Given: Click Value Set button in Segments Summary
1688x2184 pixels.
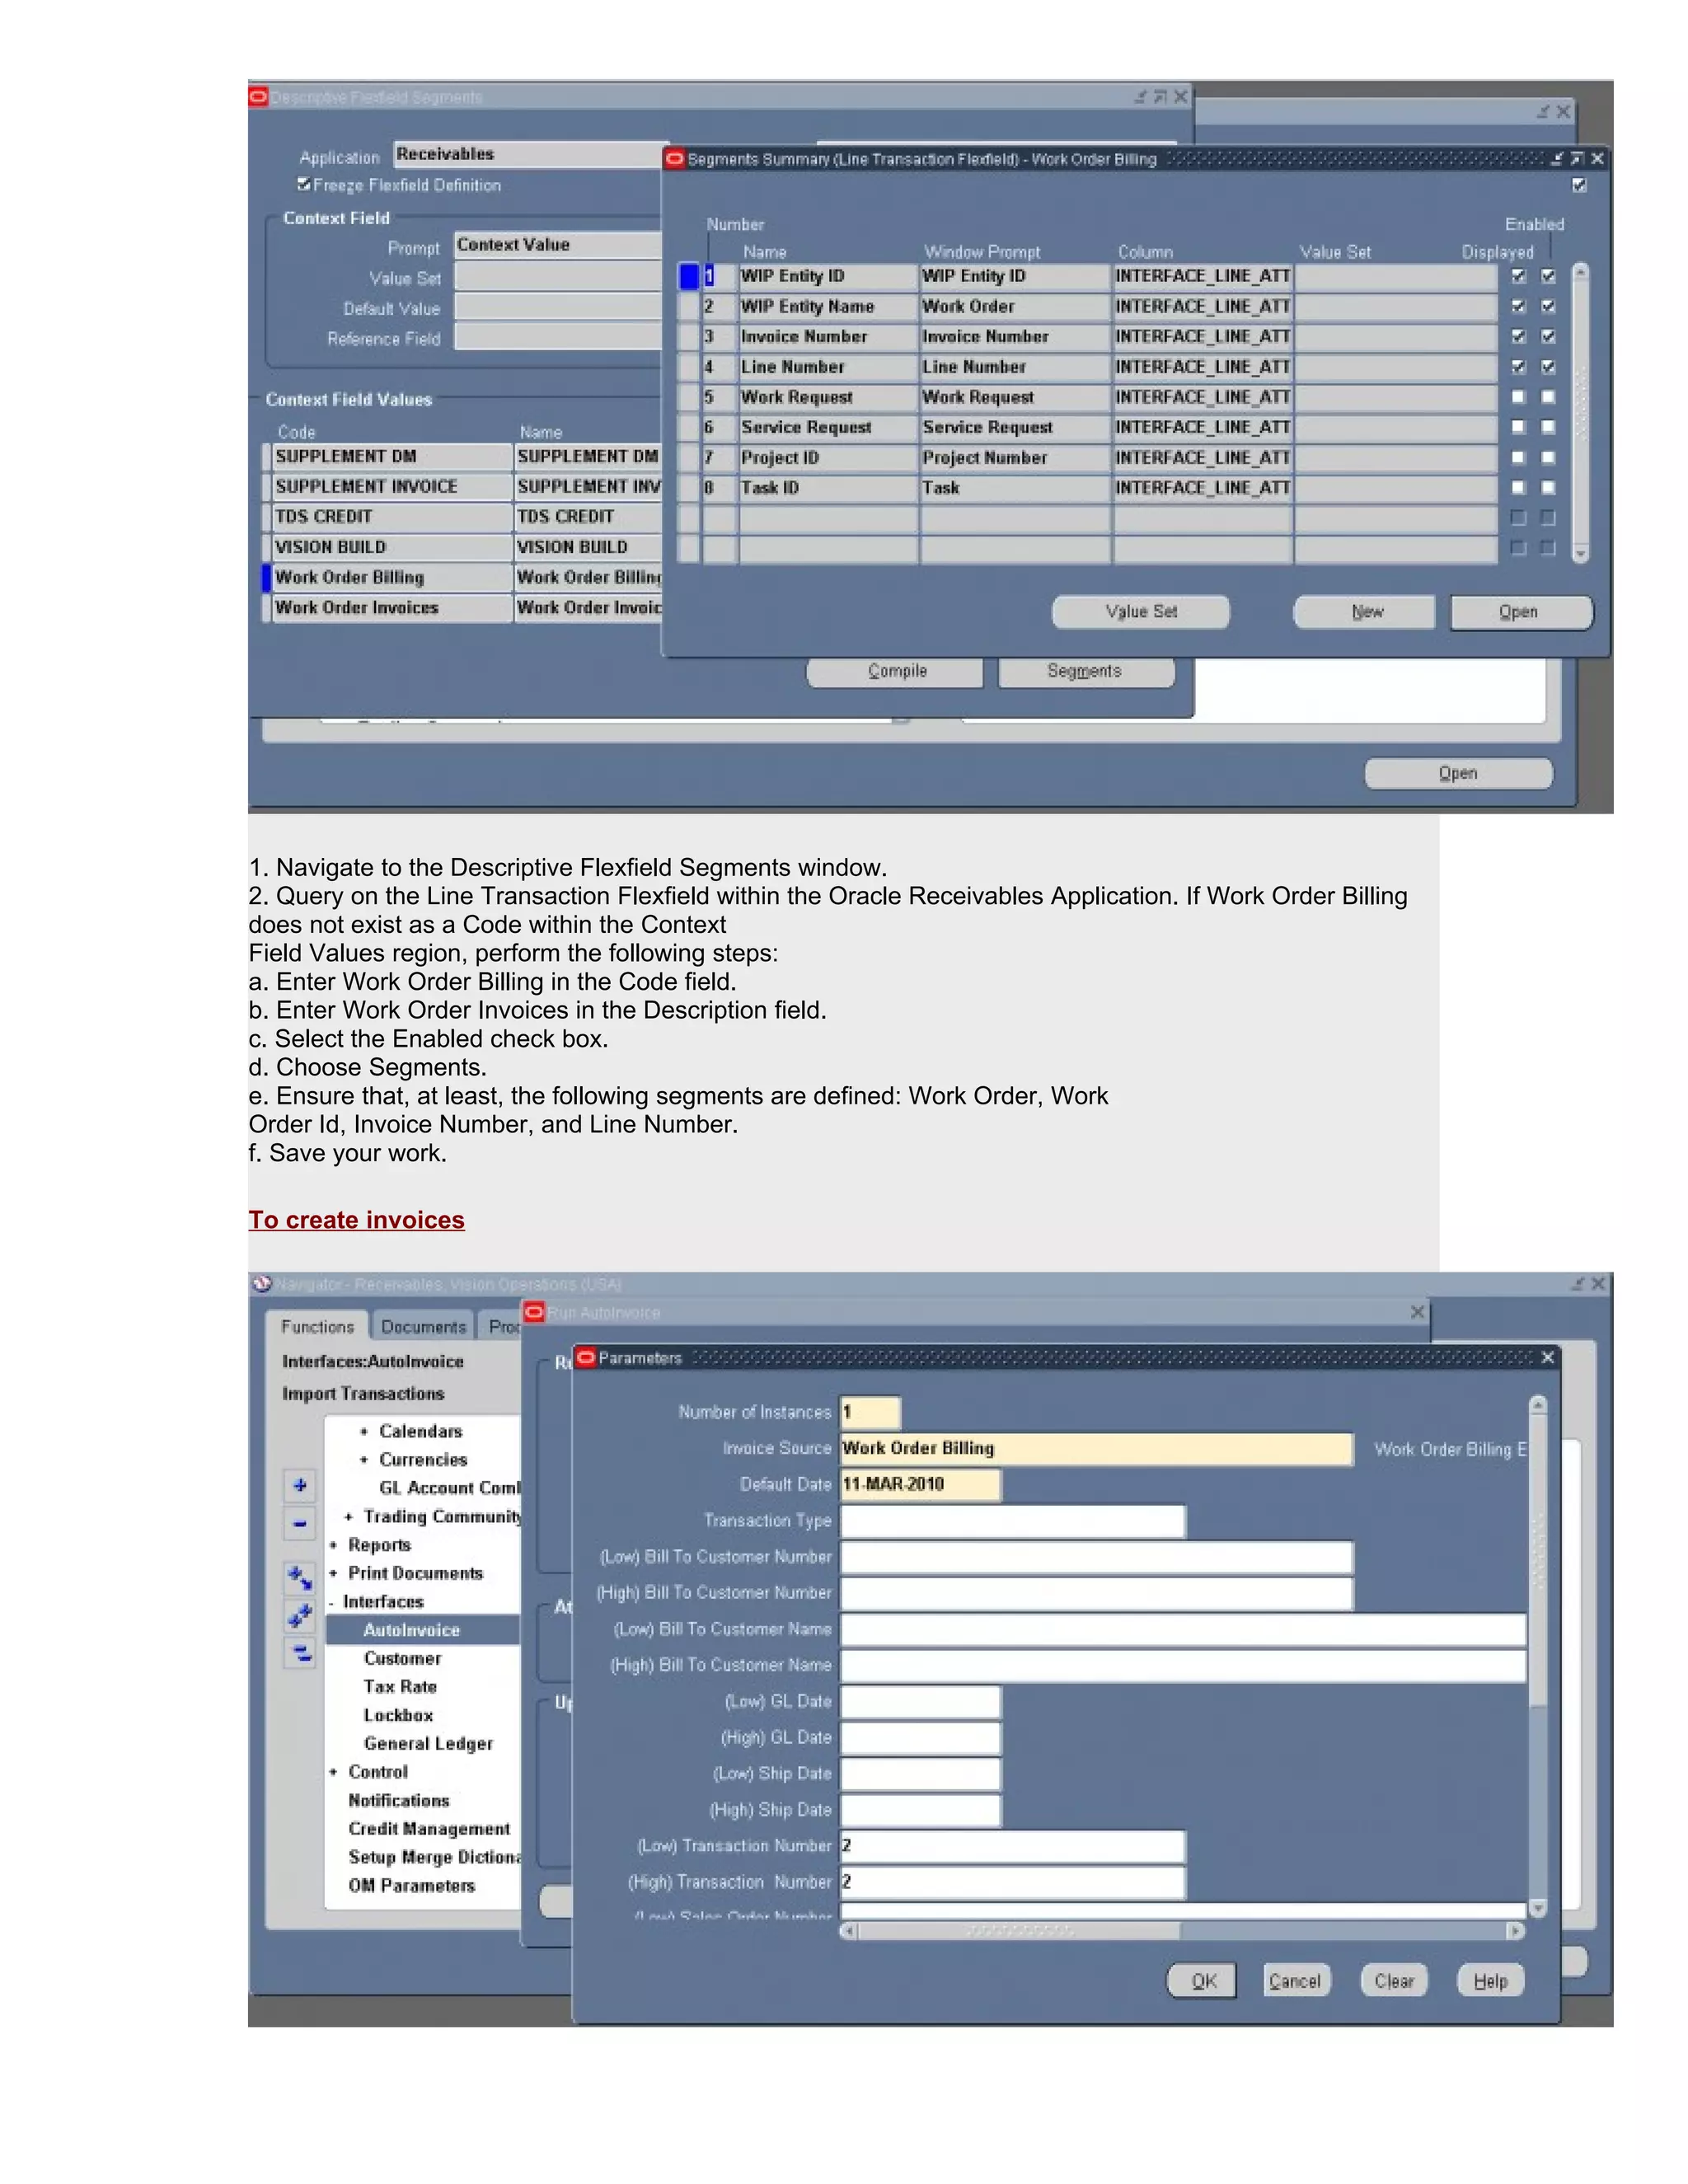Looking at the screenshot, I should tap(1140, 612).
